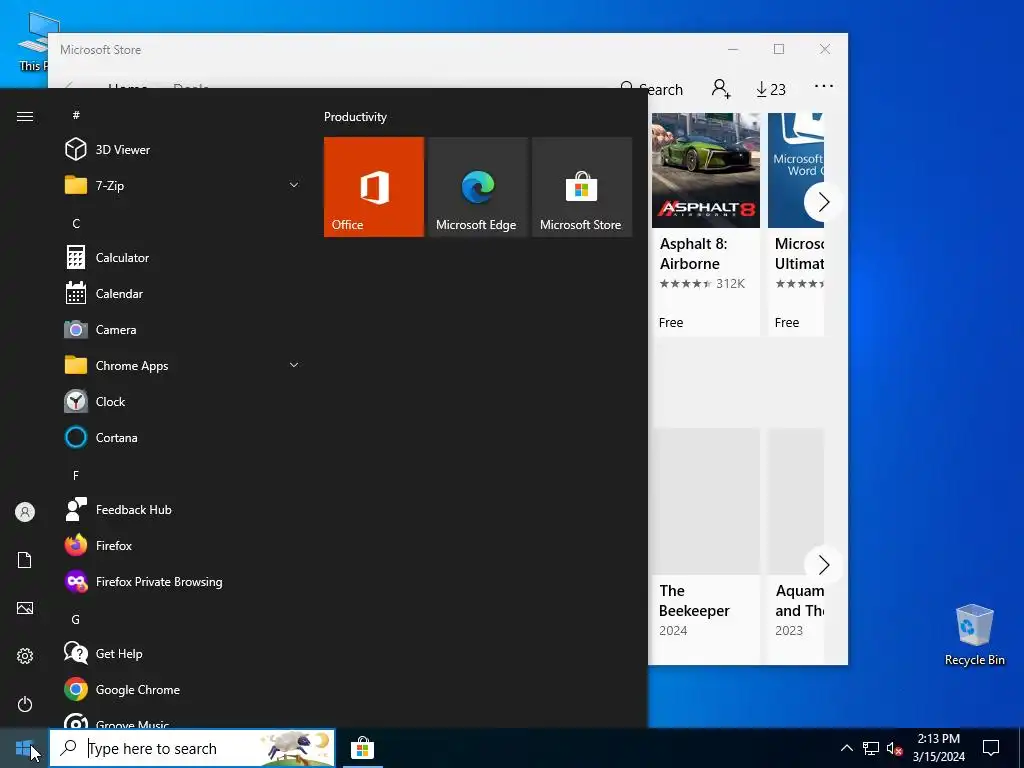Open the sign-in account icon in Microsoft Store
The image size is (1024, 768).
(x=721, y=89)
